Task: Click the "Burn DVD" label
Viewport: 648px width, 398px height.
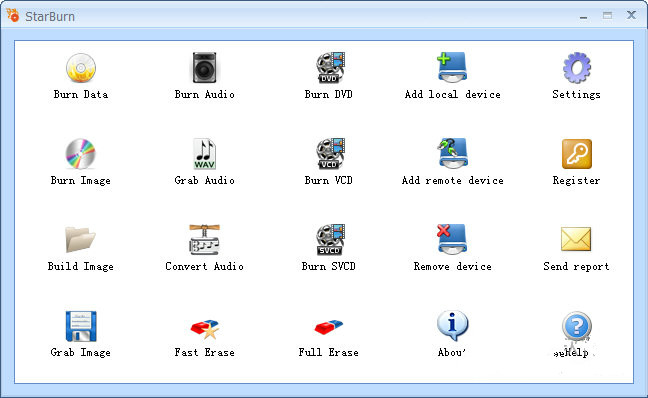Action: pos(329,95)
